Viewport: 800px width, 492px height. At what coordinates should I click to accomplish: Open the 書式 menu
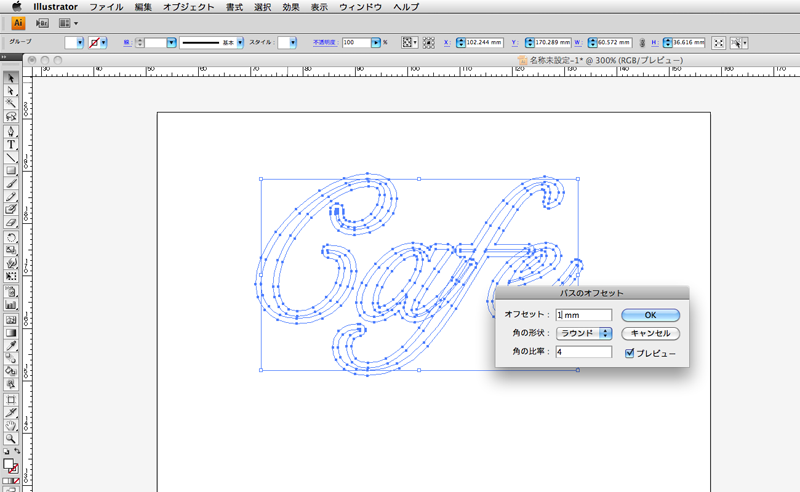tap(235, 7)
